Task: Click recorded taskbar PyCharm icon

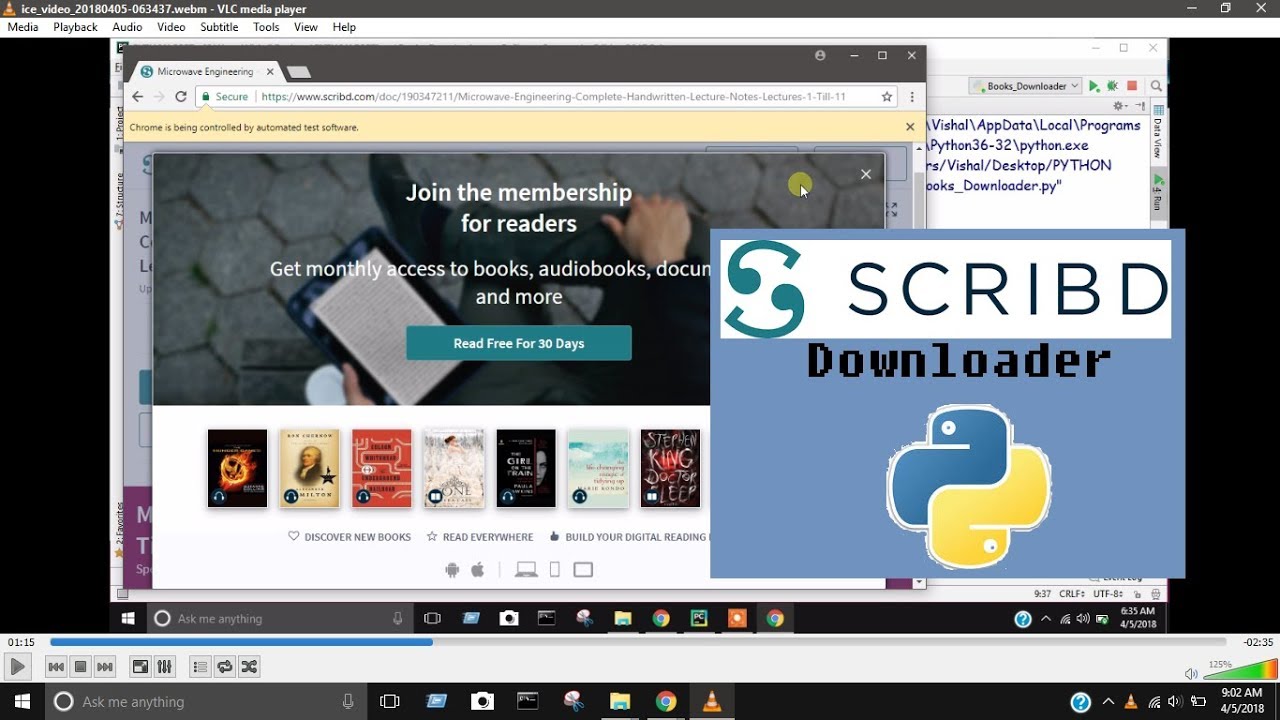Action: click(x=698, y=619)
